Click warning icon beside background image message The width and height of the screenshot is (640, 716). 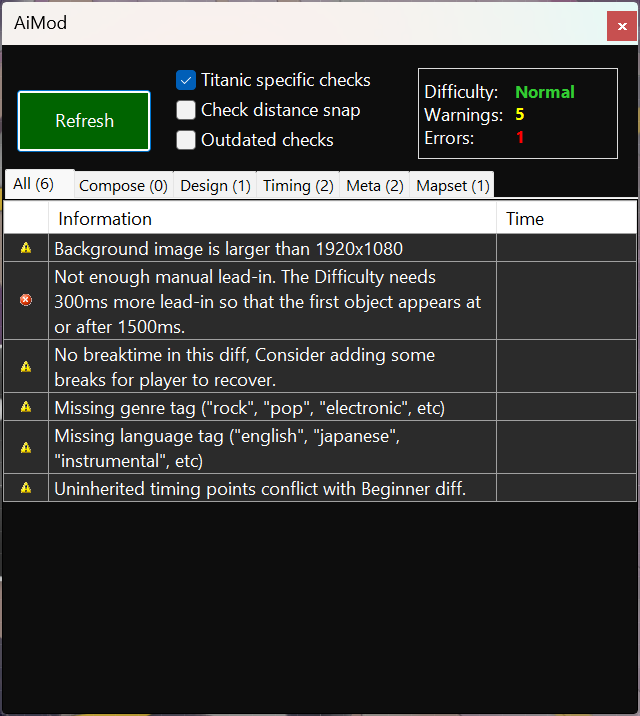click(x=26, y=248)
